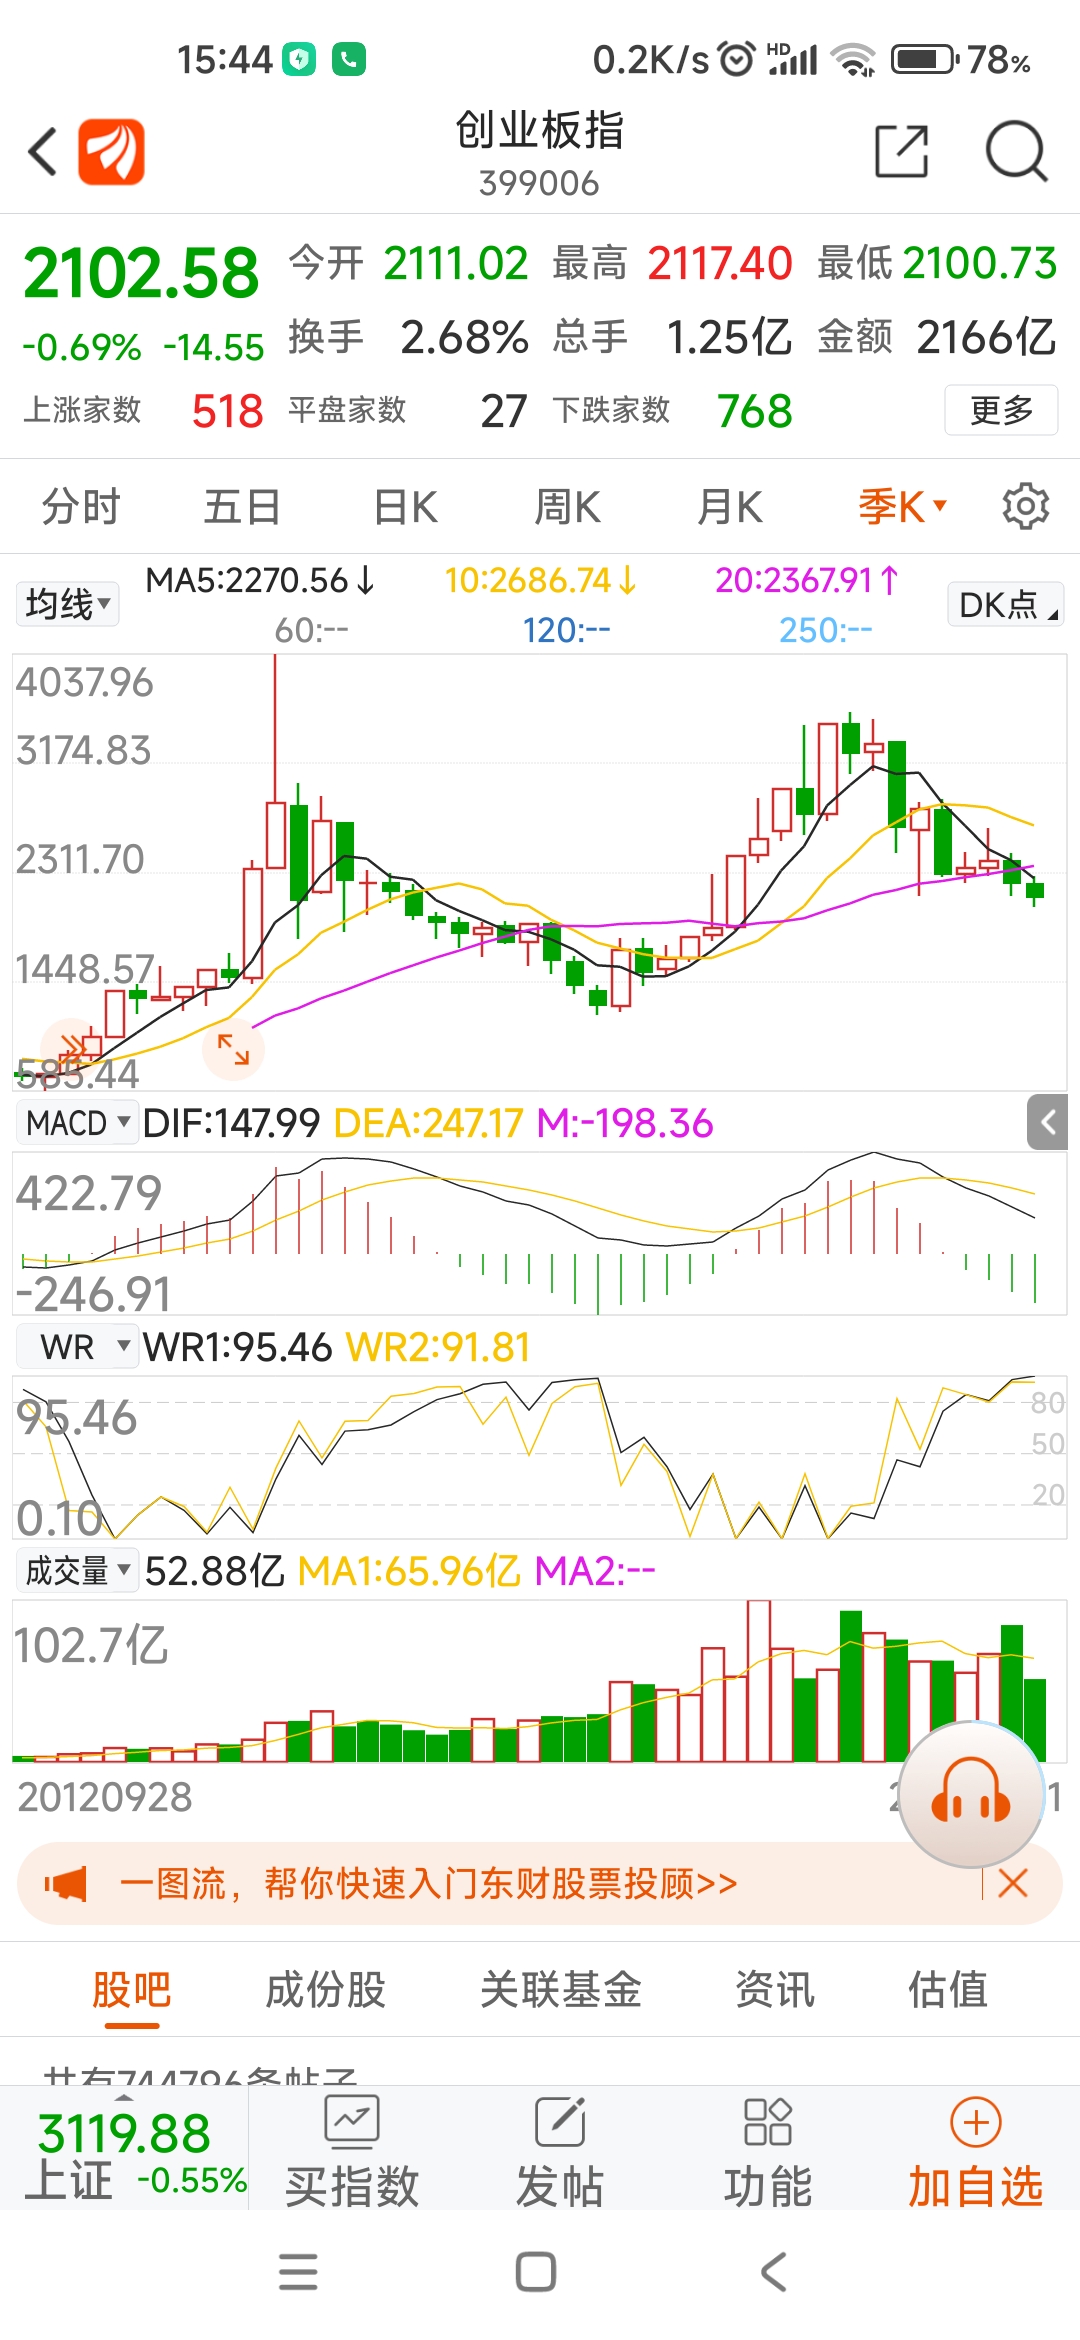Open the 东财股票投顾 promo banner link
The width and height of the screenshot is (1080, 2340).
click(x=428, y=1884)
